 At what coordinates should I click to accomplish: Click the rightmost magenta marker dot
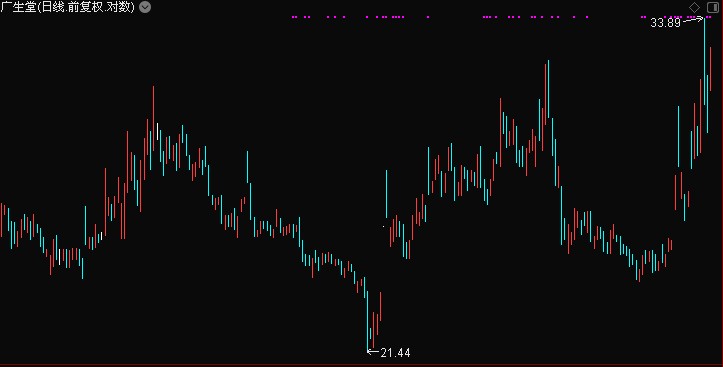click(710, 17)
